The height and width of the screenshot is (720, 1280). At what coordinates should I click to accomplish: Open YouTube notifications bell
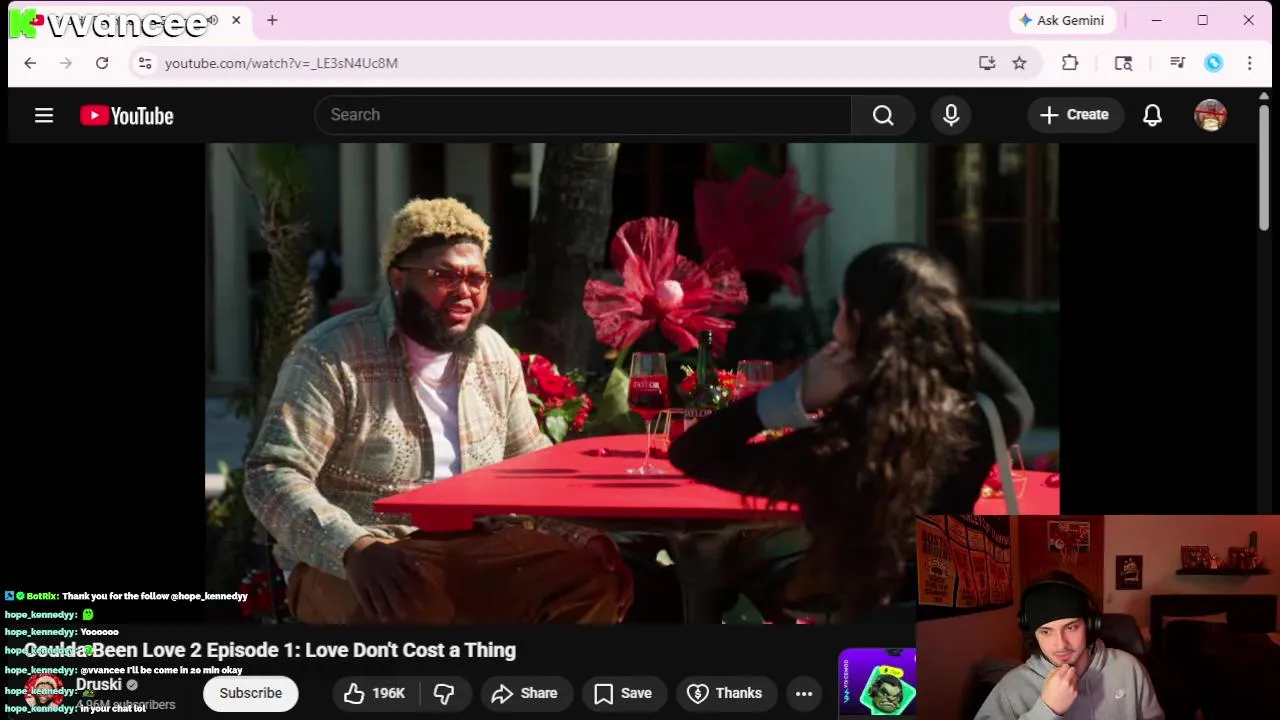pos(1152,115)
